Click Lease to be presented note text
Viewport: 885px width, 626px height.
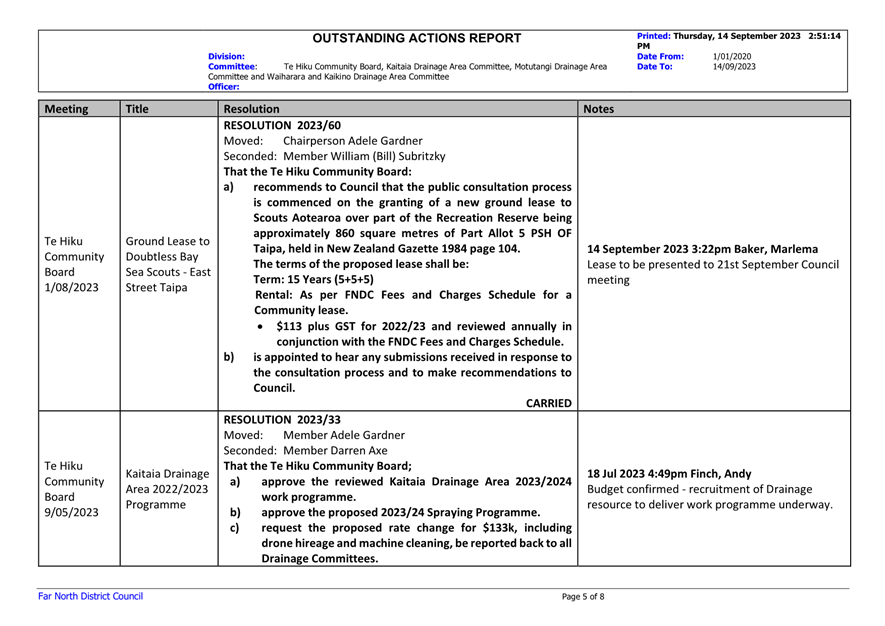coord(713,272)
